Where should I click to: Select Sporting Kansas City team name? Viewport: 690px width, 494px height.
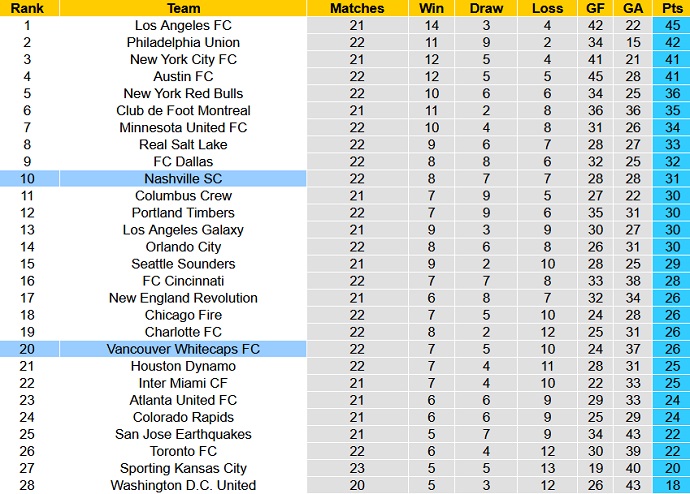coord(183,468)
